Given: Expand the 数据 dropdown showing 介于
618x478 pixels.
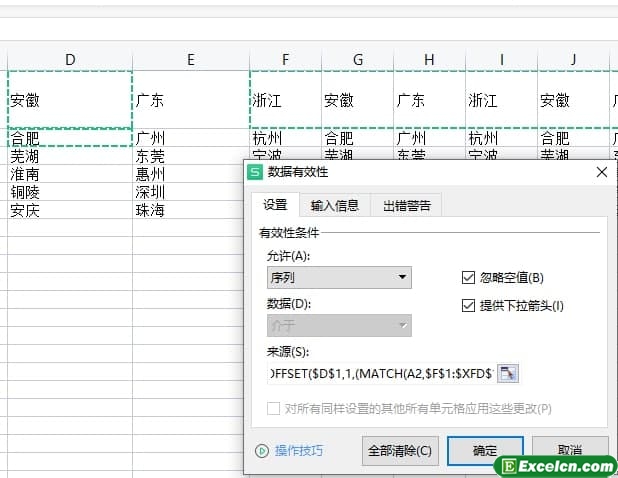Looking at the screenshot, I should (x=339, y=325).
